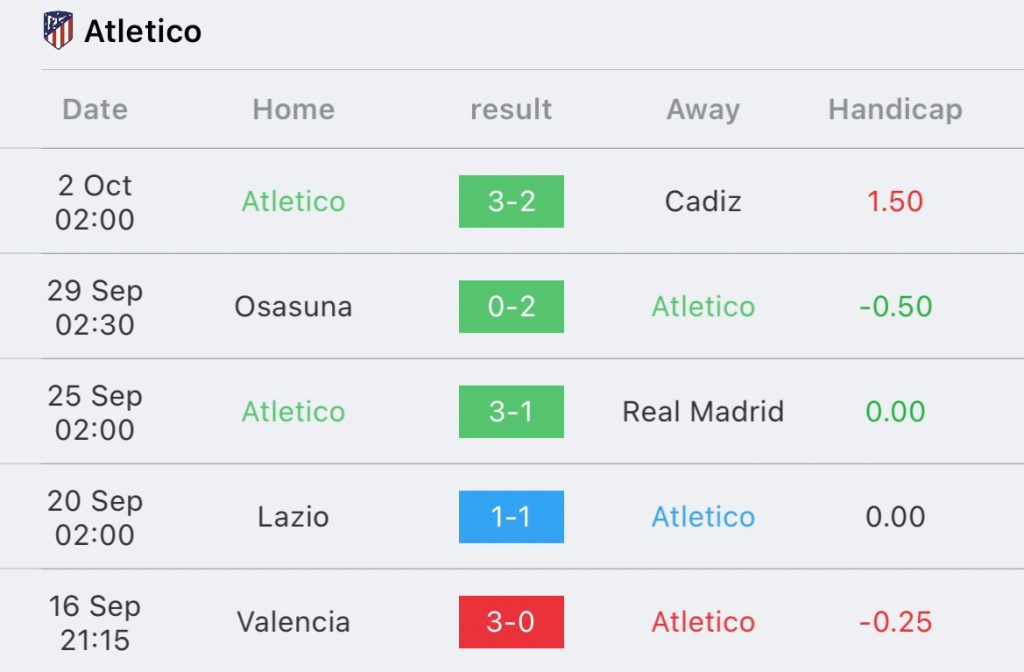Click the red 3-0 loss result badge
This screenshot has width=1024, height=672.
click(x=511, y=621)
